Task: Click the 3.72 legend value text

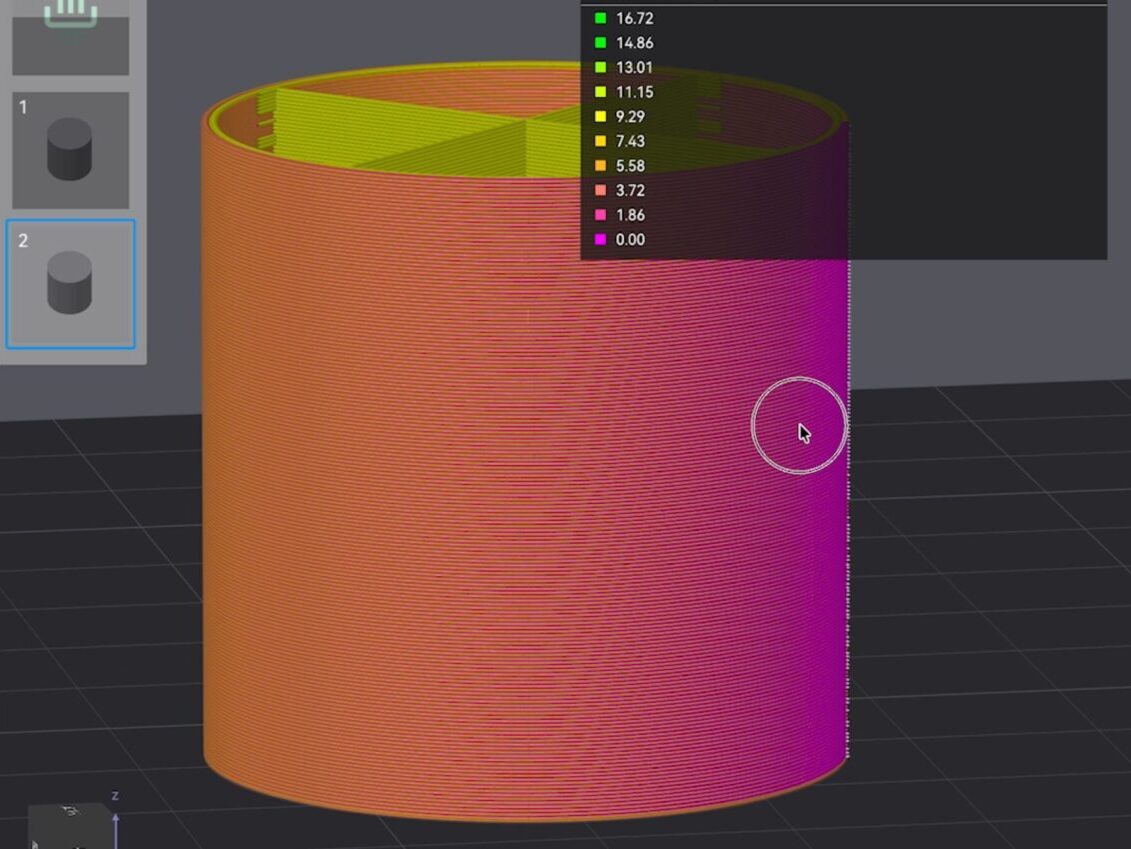Action: [x=630, y=190]
